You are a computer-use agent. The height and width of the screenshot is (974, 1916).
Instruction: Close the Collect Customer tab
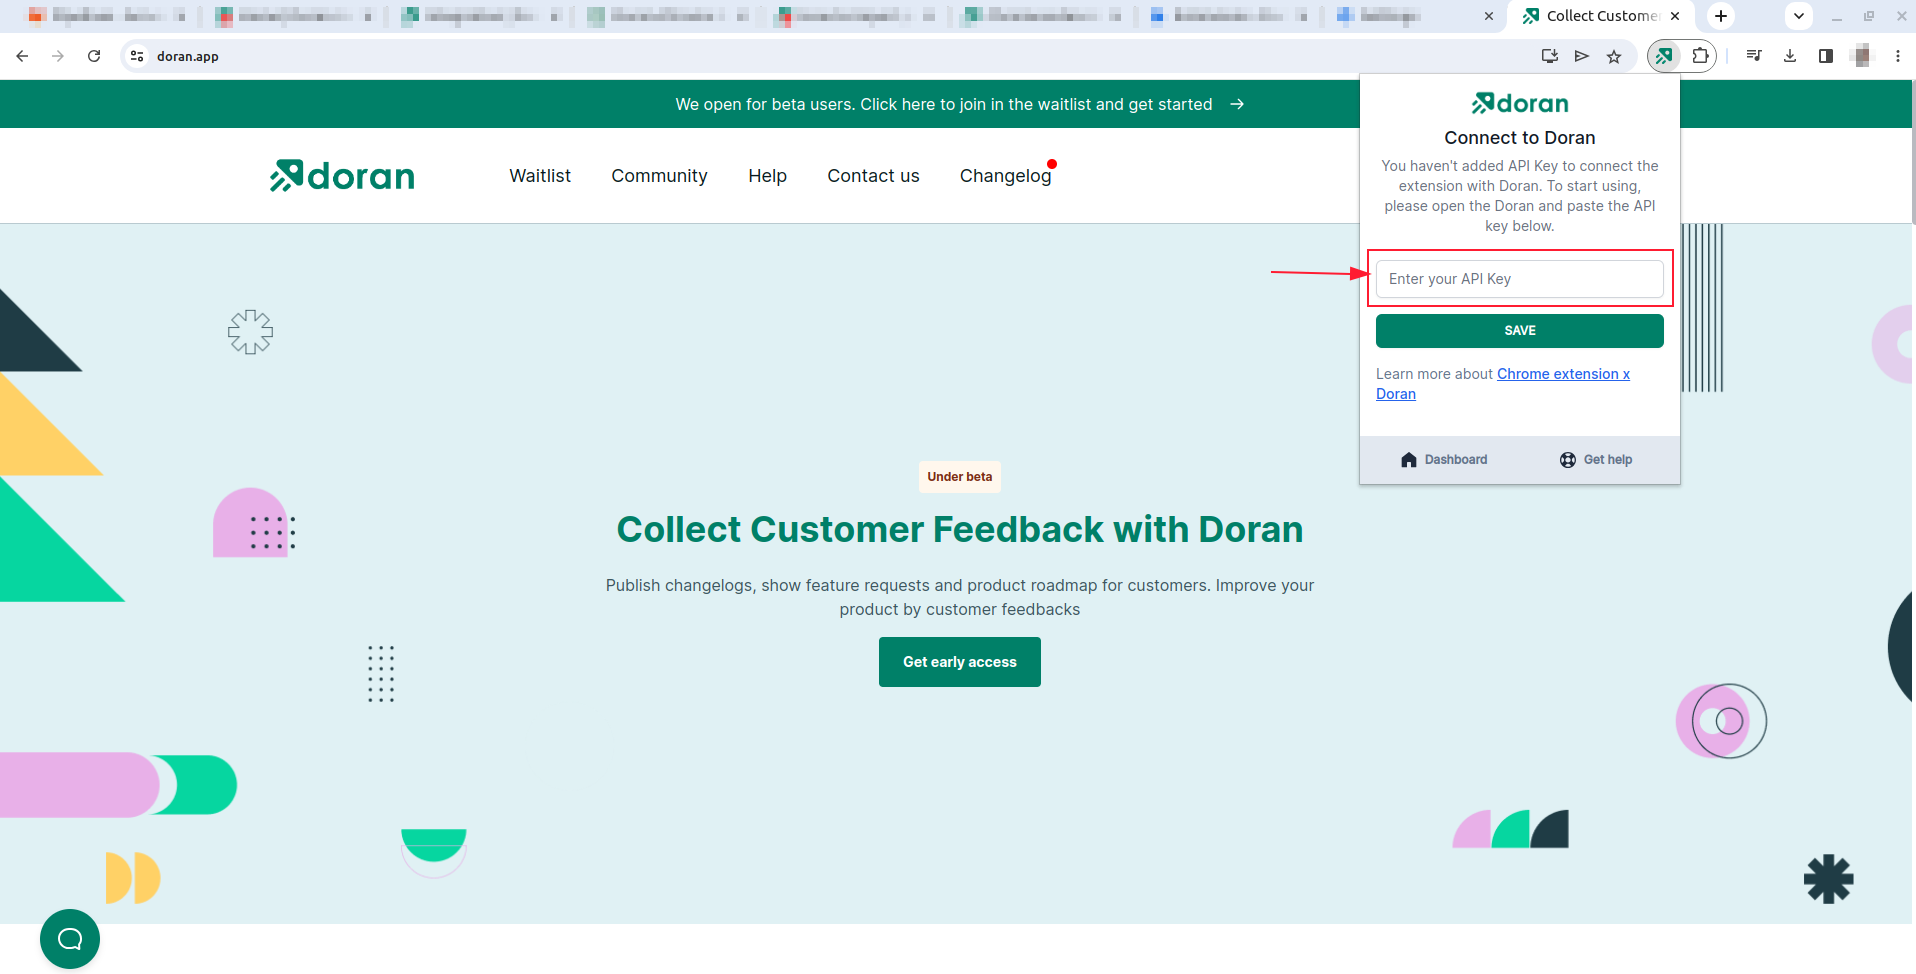[1675, 16]
